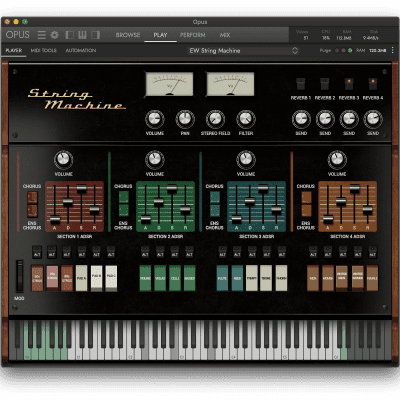Click the Section 3 Volume knob
The width and height of the screenshot is (400, 400).
point(246,160)
